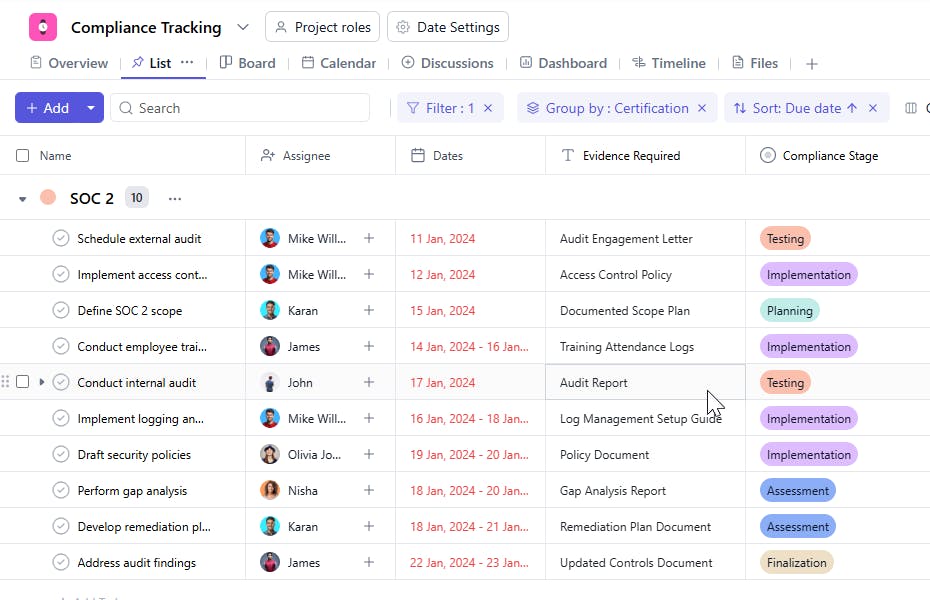The width and height of the screenshot is (930, 600).
Task: Tick the select-all checkbox beside Name header
Action: 23,155
